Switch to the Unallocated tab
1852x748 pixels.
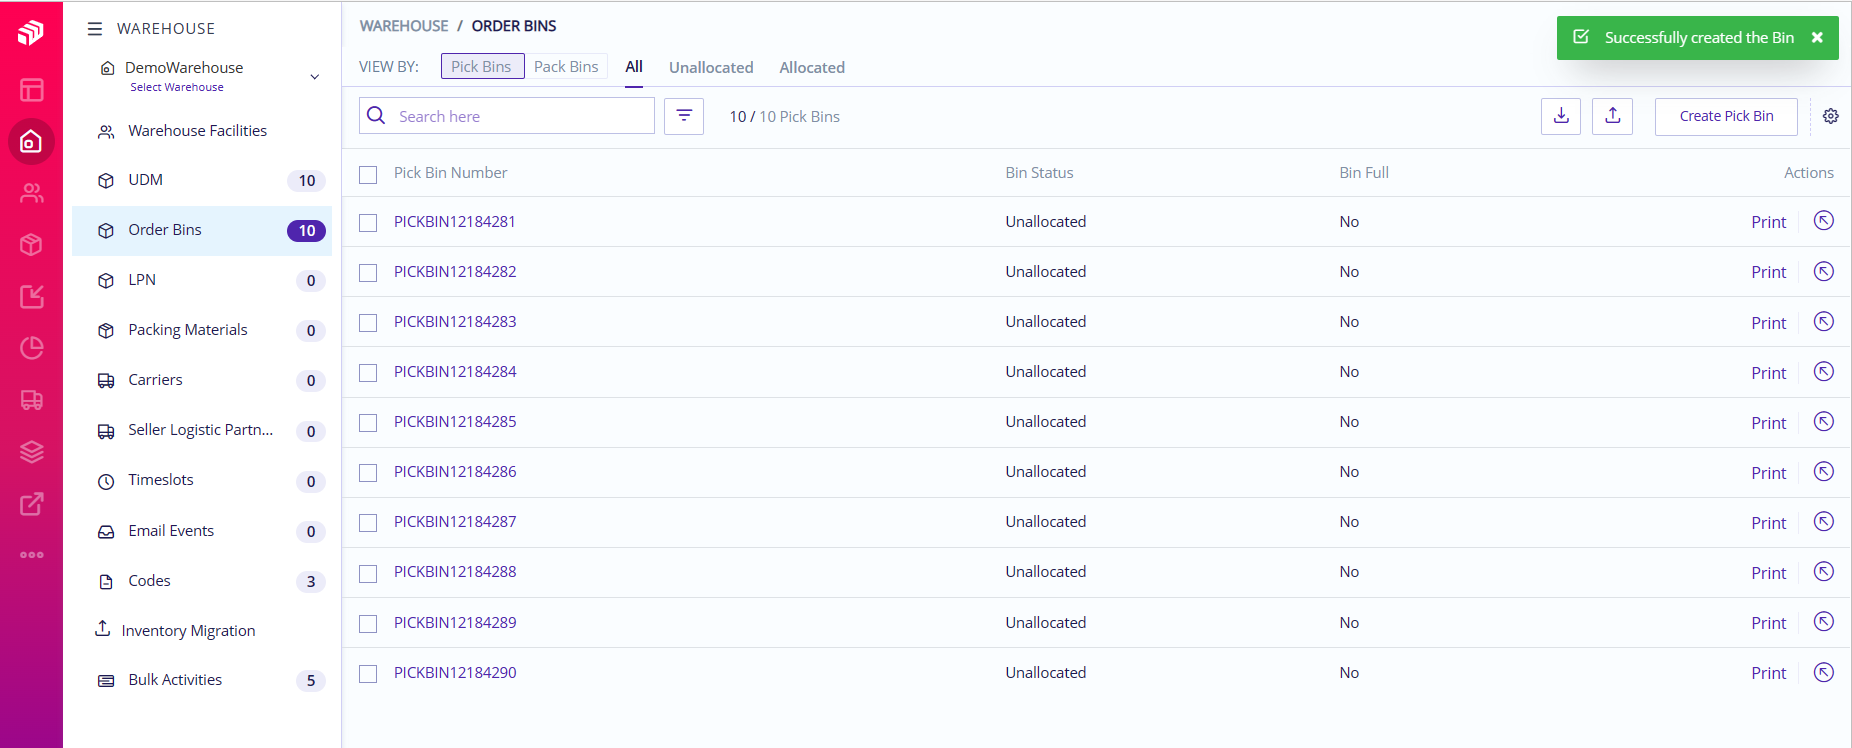711,67
